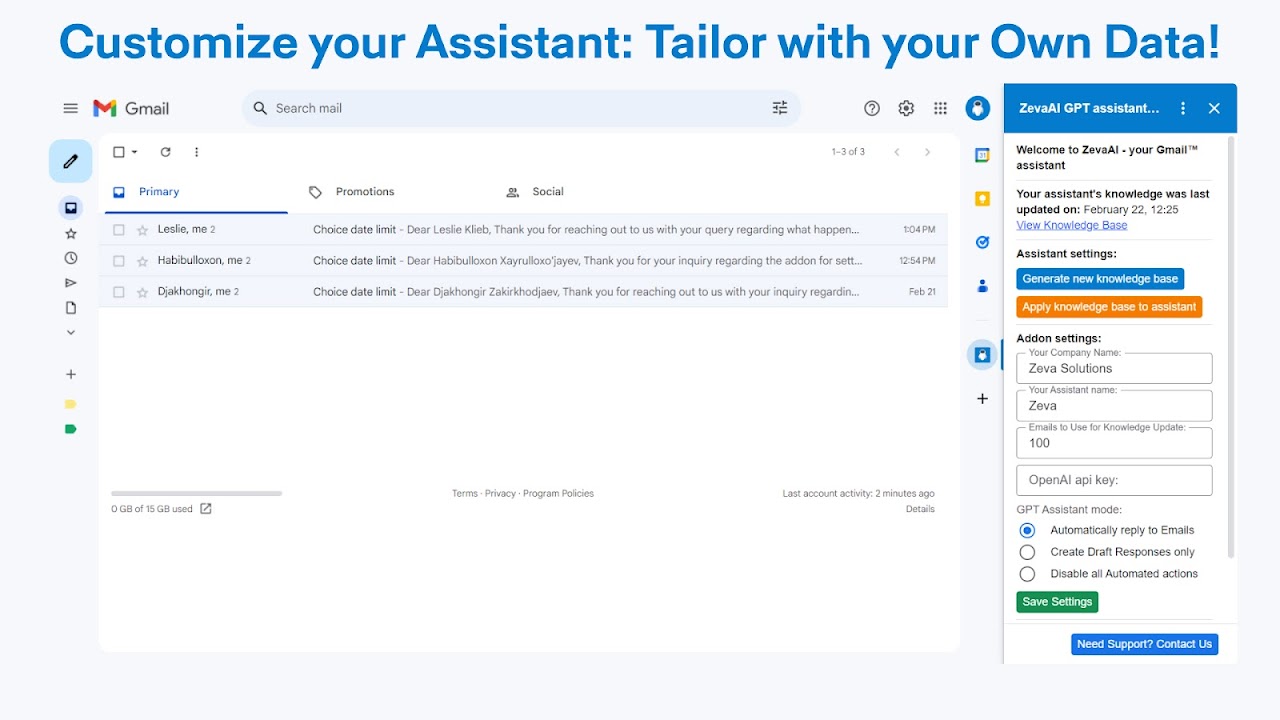
Task: Choose Disable all Automated actions mode
Action: [1027, 574]
